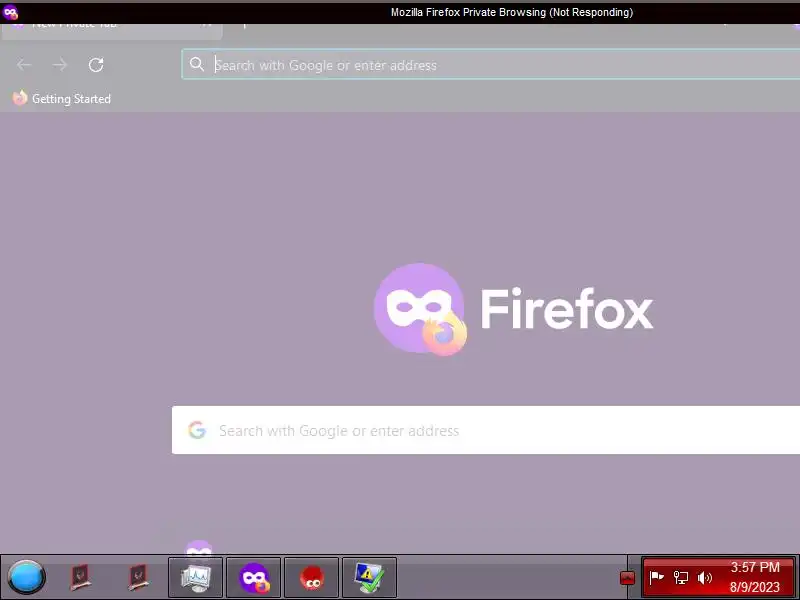Viewport: 800px width, 600px height.
Task: Show hidden tray icons arrow
Action: coord(627,578)
